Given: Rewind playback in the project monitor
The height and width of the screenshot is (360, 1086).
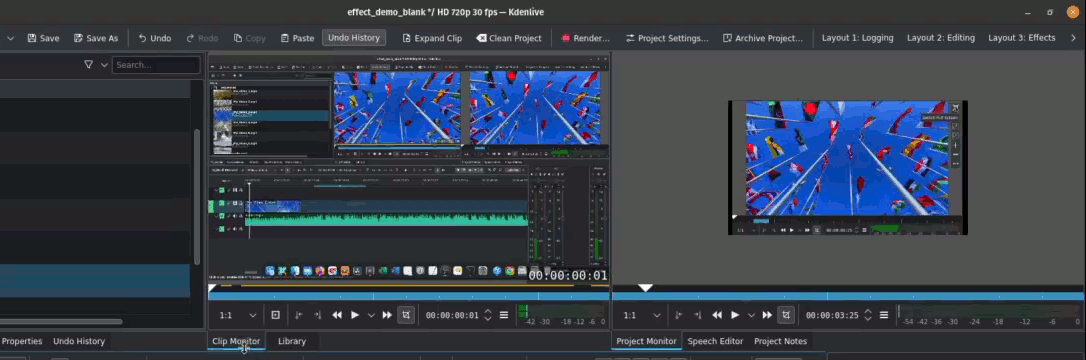Looking at the screenshot, I should coord(718,315).
